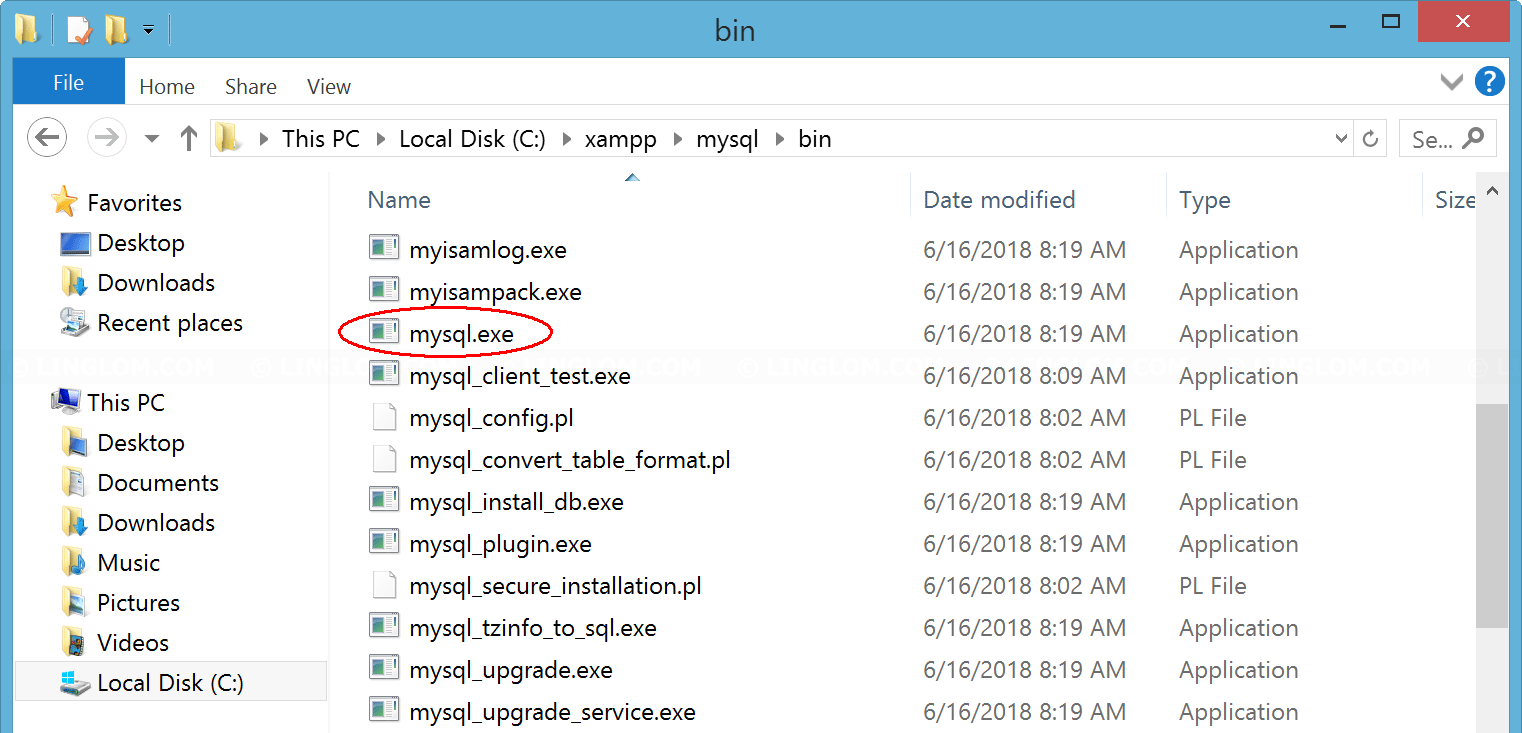Open the recent locations dropdown arrow
The width and height of the screenshot is (1522, 733).
click(x=152, y=139)
